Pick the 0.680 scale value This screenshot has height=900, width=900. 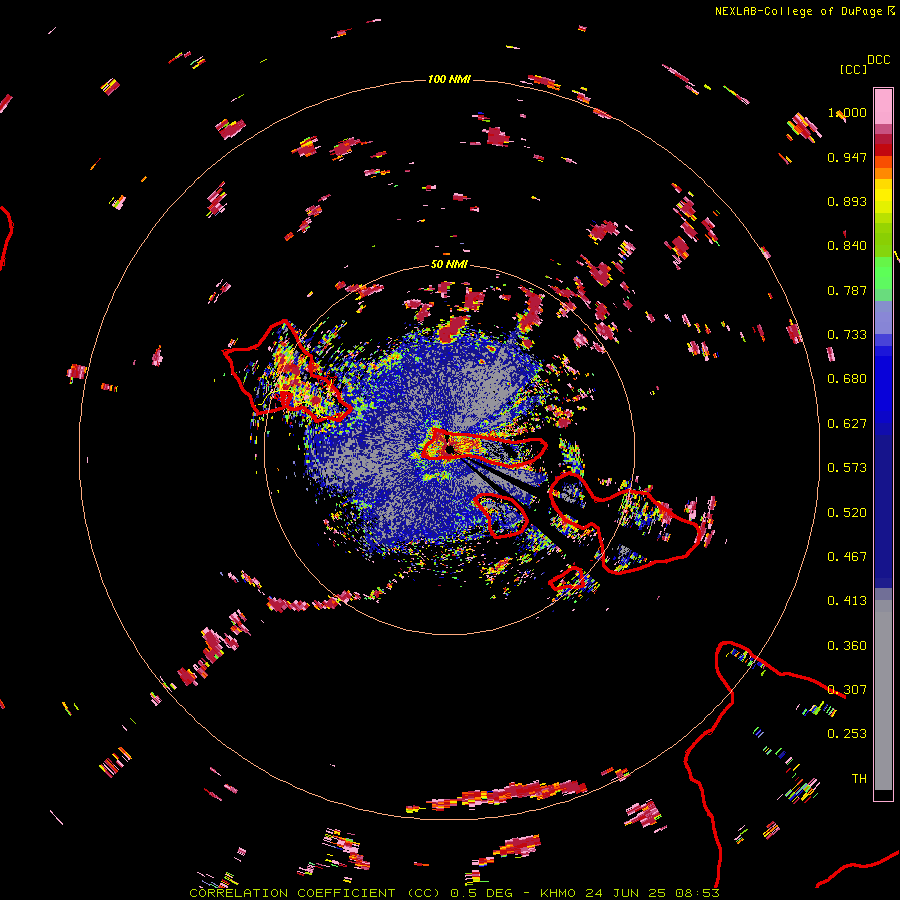tap(847, 379)
